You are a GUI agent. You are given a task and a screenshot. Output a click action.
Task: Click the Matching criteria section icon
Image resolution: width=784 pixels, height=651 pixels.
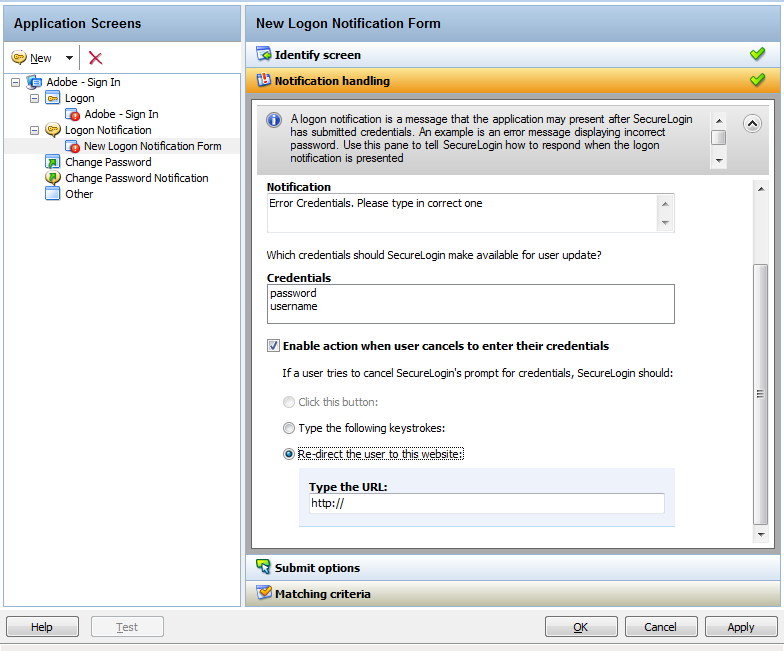coord(264,593)
